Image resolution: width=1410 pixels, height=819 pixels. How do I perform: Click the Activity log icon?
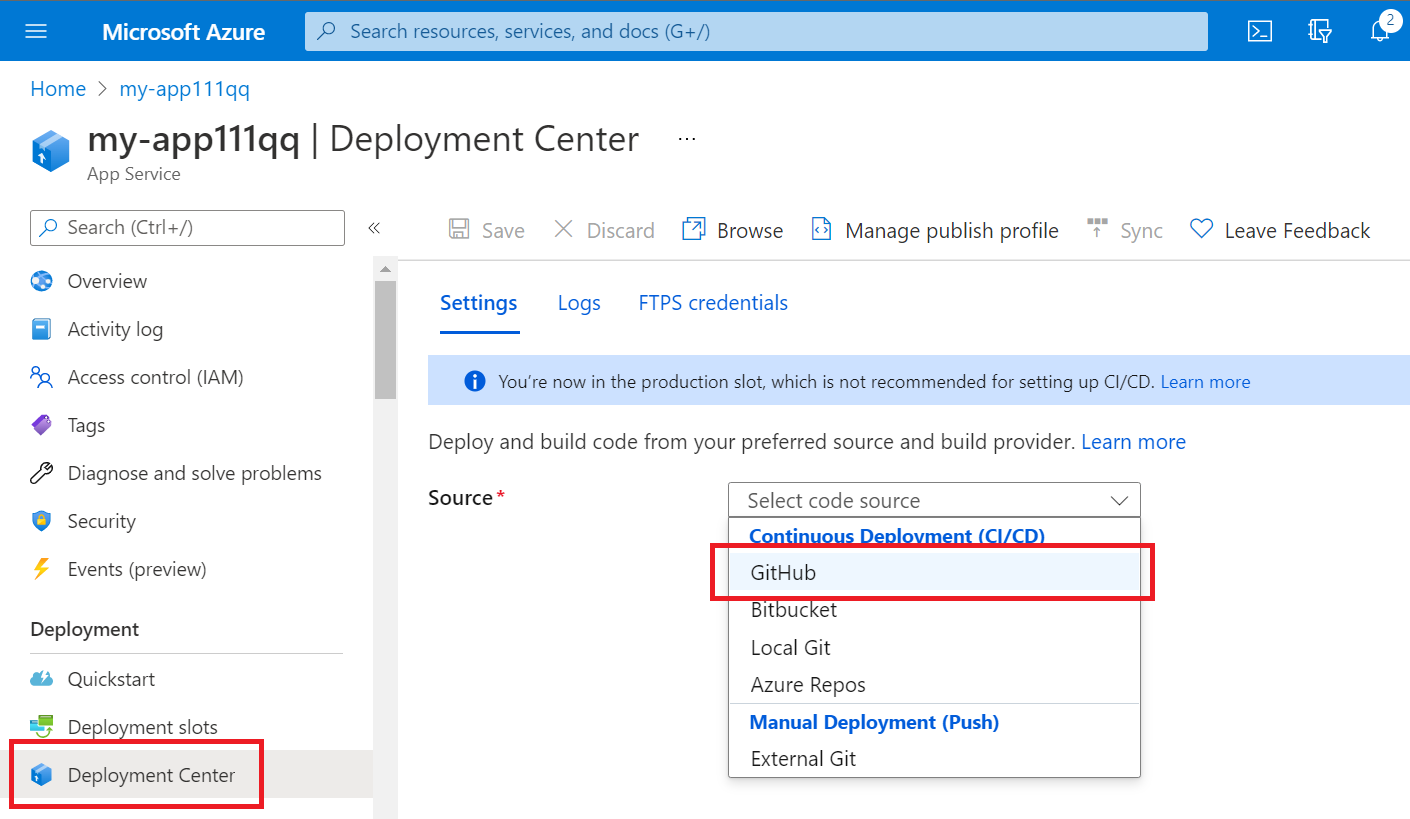pos(41,329)
